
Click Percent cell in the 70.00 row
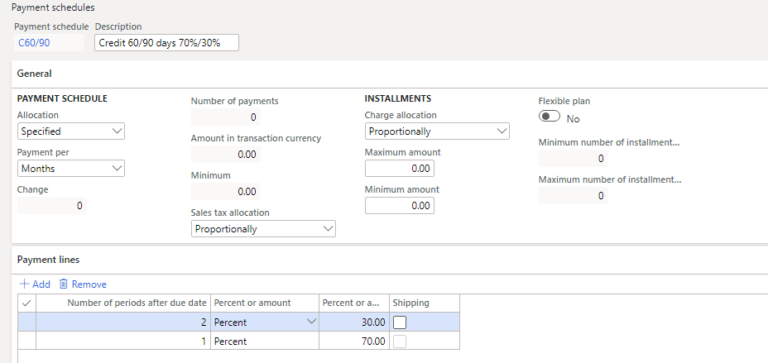[265, 341]
